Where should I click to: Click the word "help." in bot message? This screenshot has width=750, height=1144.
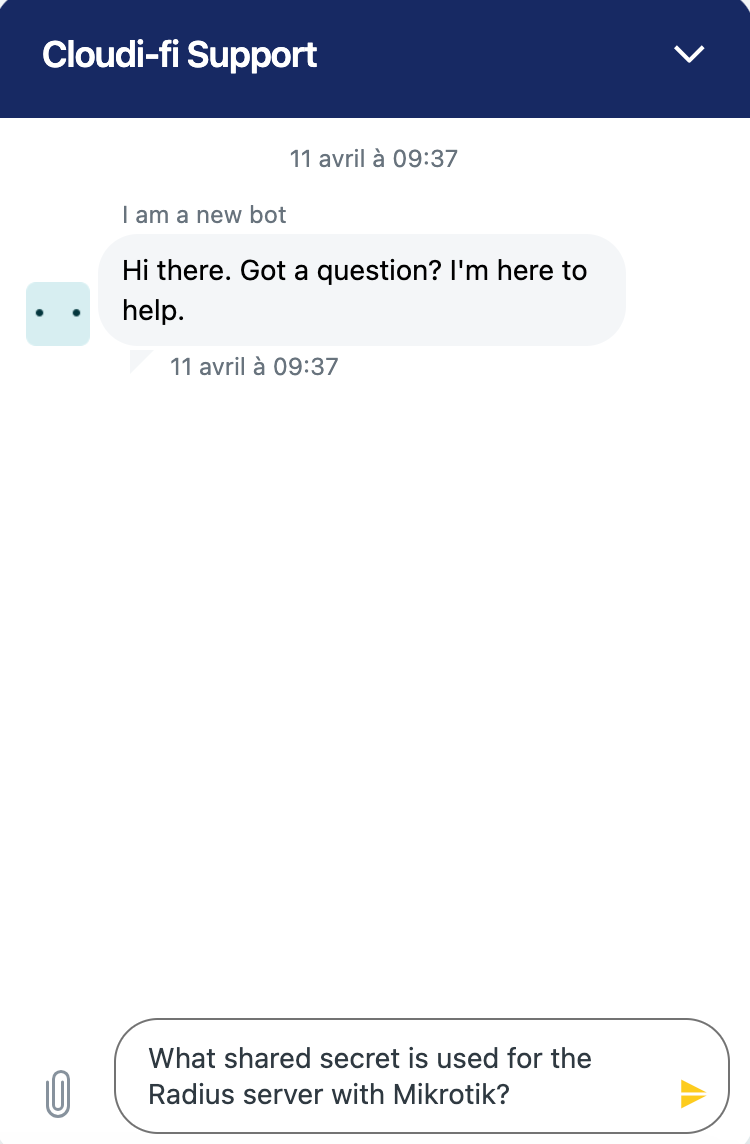[x=153, y=310]
